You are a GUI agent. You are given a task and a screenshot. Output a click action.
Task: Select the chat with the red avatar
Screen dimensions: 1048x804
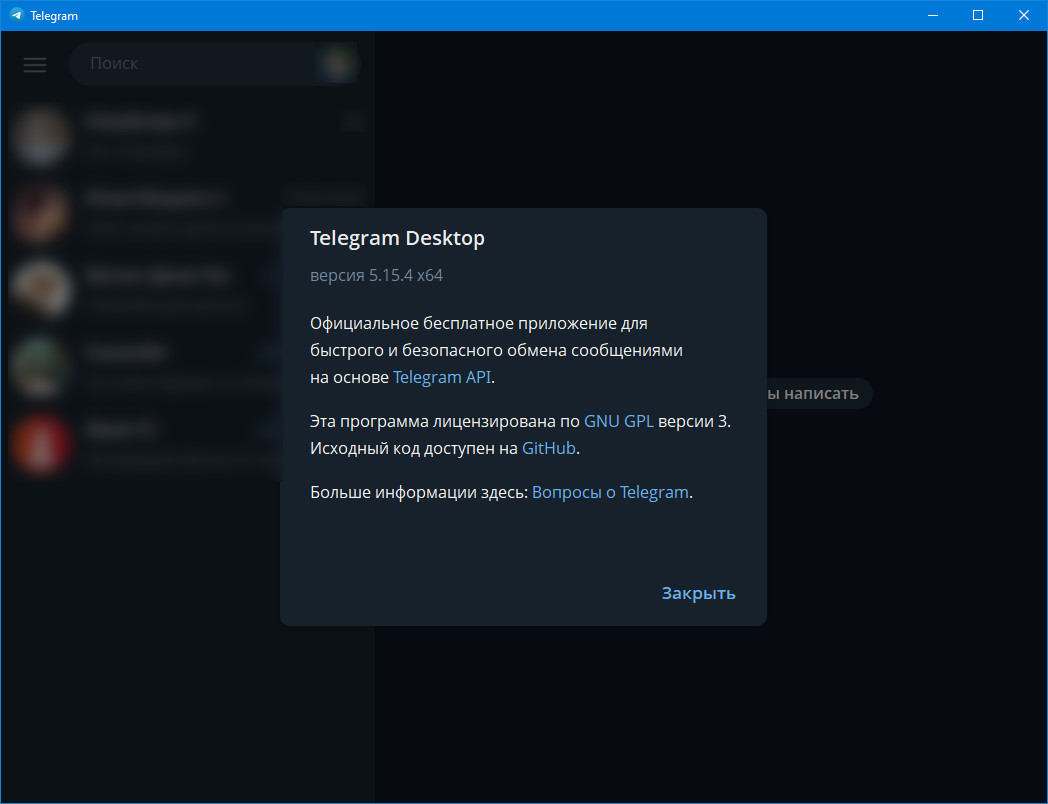tap(40, 444)
